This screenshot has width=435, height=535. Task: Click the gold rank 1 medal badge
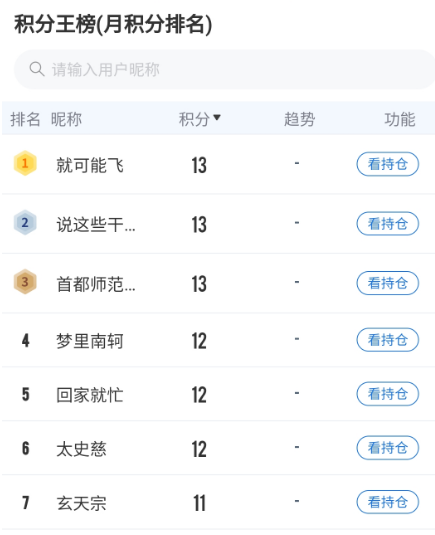pos(25,163)
